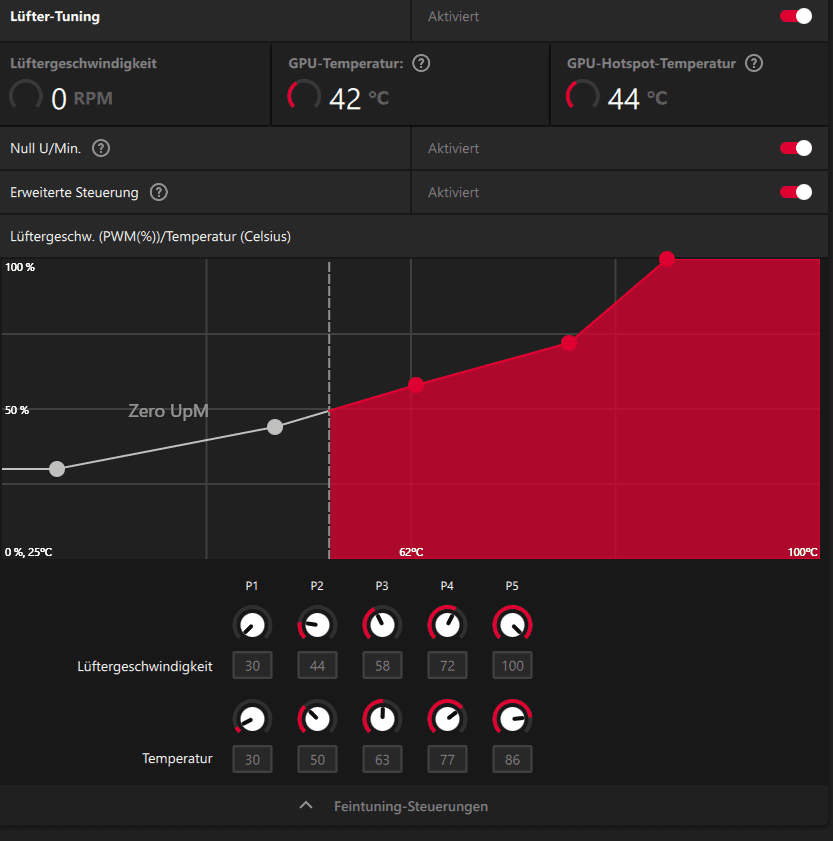
Task: Click the 0 %, 25°C origin label
Action: (28, 552)
